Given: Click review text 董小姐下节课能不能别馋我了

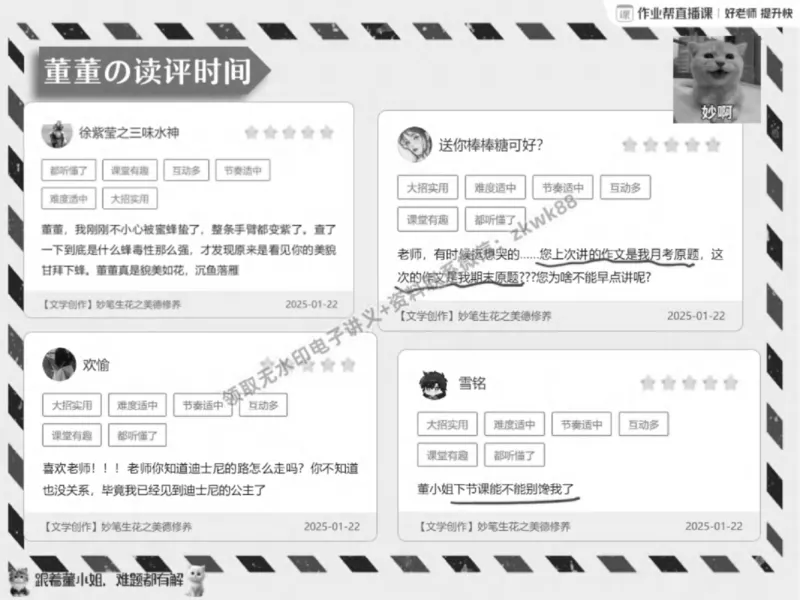Looking at the screenshot, I should click(495, 489).
